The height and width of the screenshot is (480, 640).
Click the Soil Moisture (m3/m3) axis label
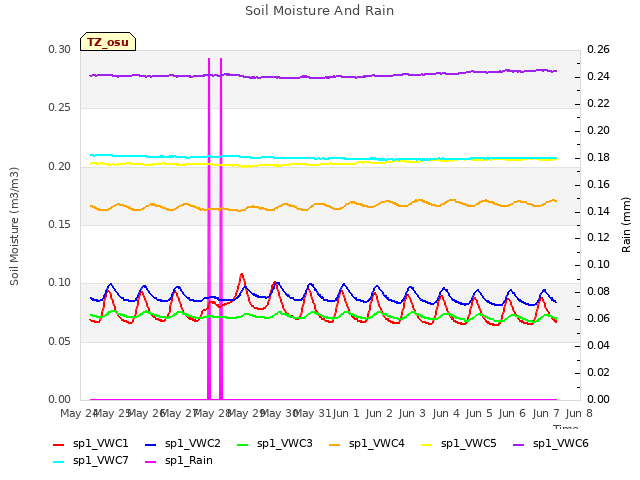14,226
